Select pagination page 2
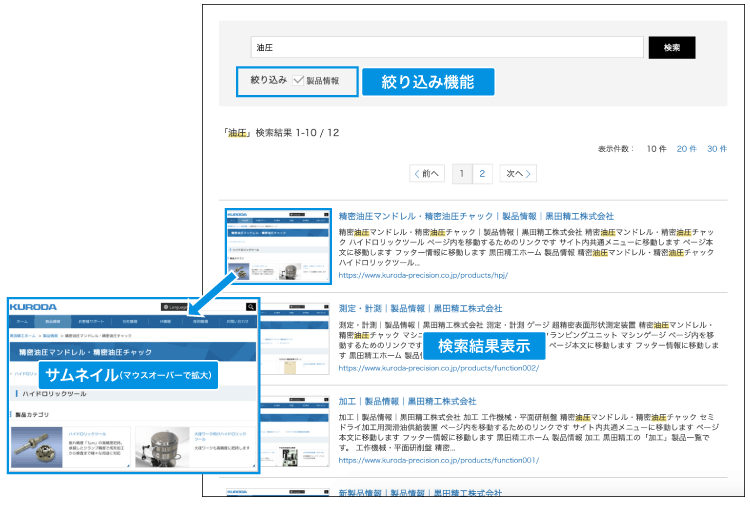750x505 pixels. [x=482, y=173]
